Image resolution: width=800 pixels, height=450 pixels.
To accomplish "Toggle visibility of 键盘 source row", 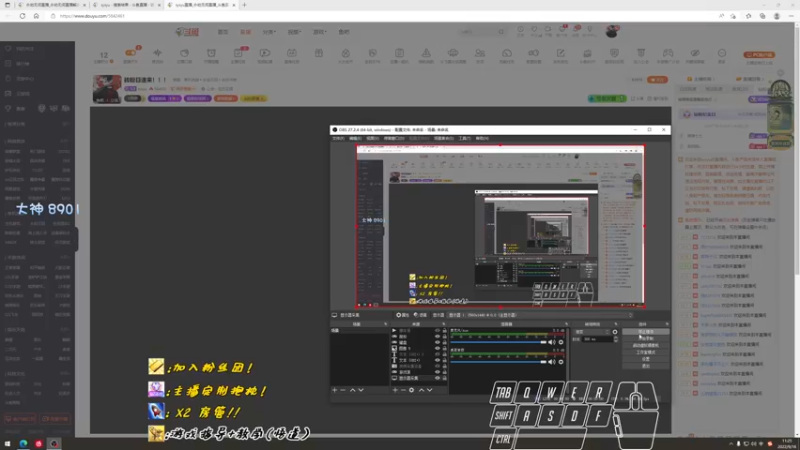I will 437,342.
